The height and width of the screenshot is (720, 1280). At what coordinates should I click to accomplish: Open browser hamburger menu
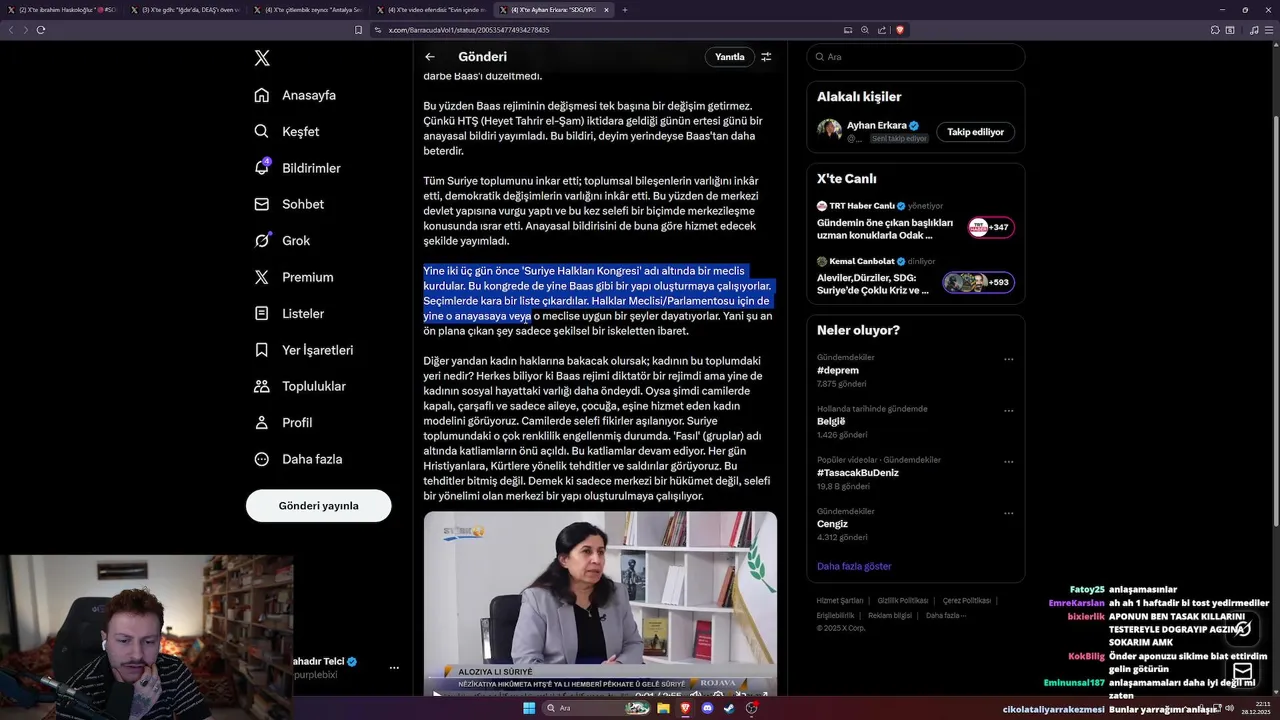1268,30
